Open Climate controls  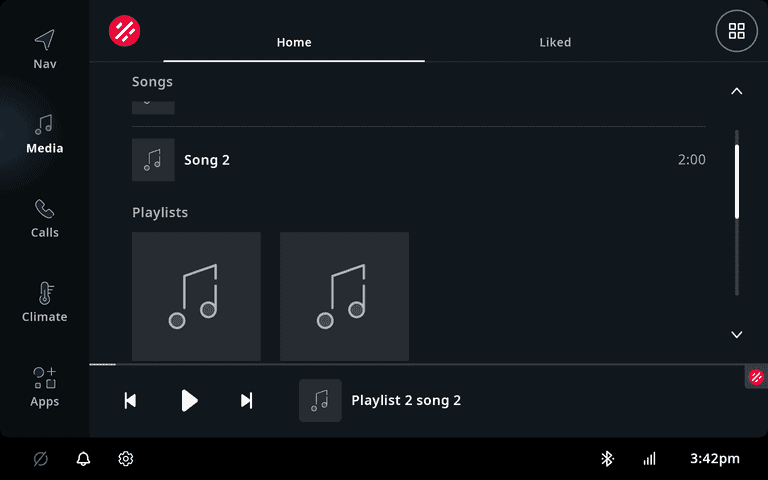coord(44,302)
